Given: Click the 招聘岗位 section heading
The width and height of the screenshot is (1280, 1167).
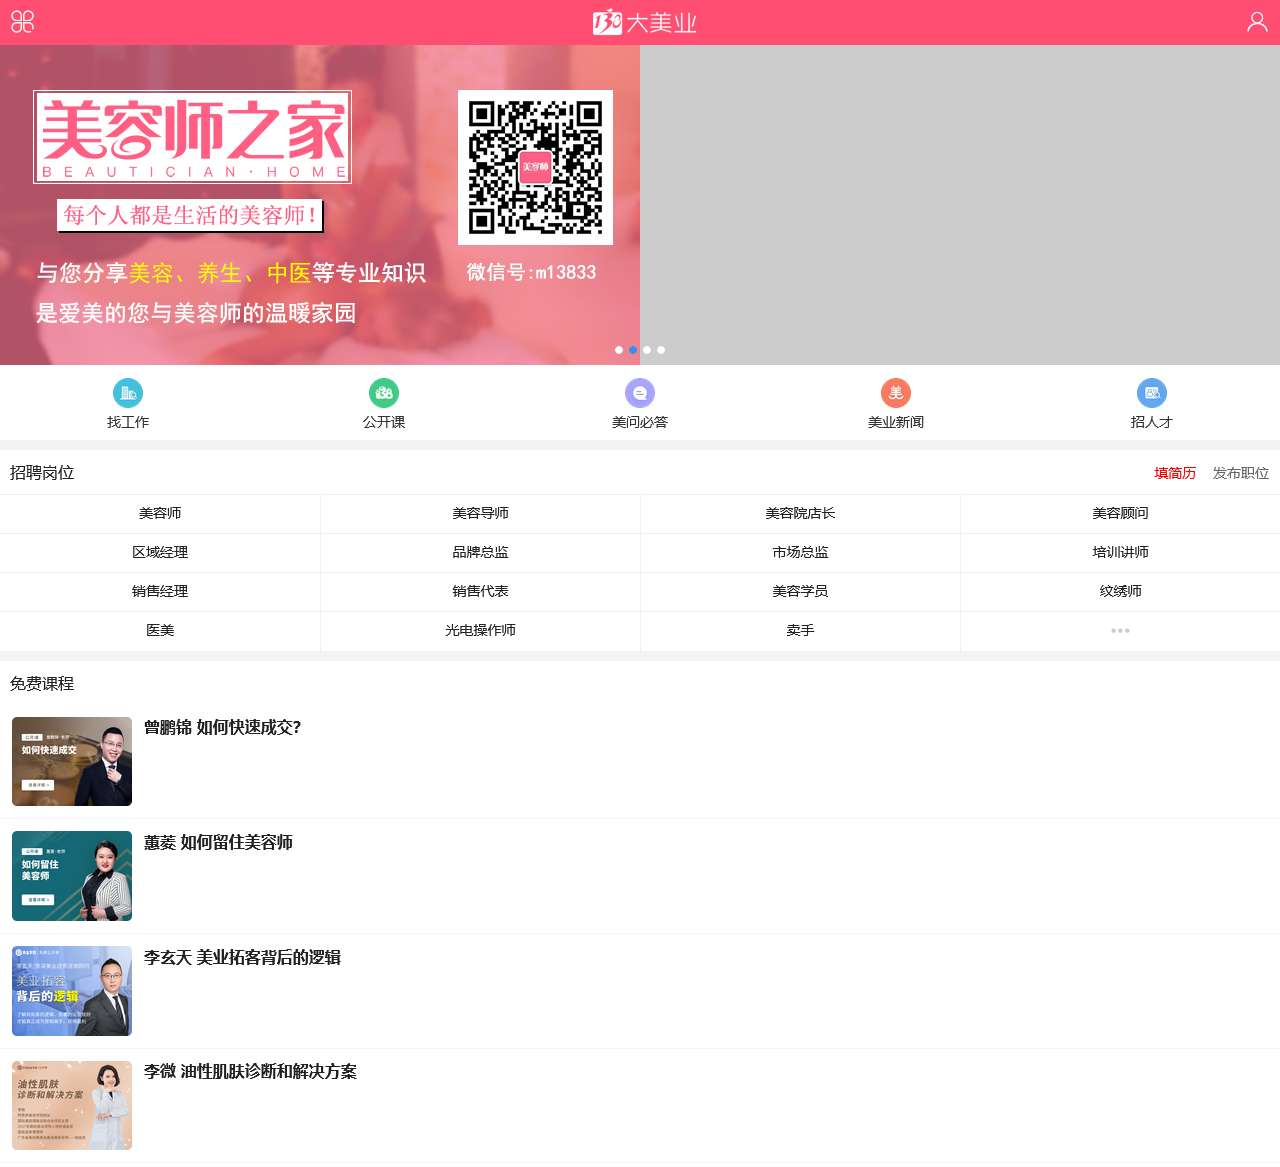Looking at the screenshot, I should 42,473.
